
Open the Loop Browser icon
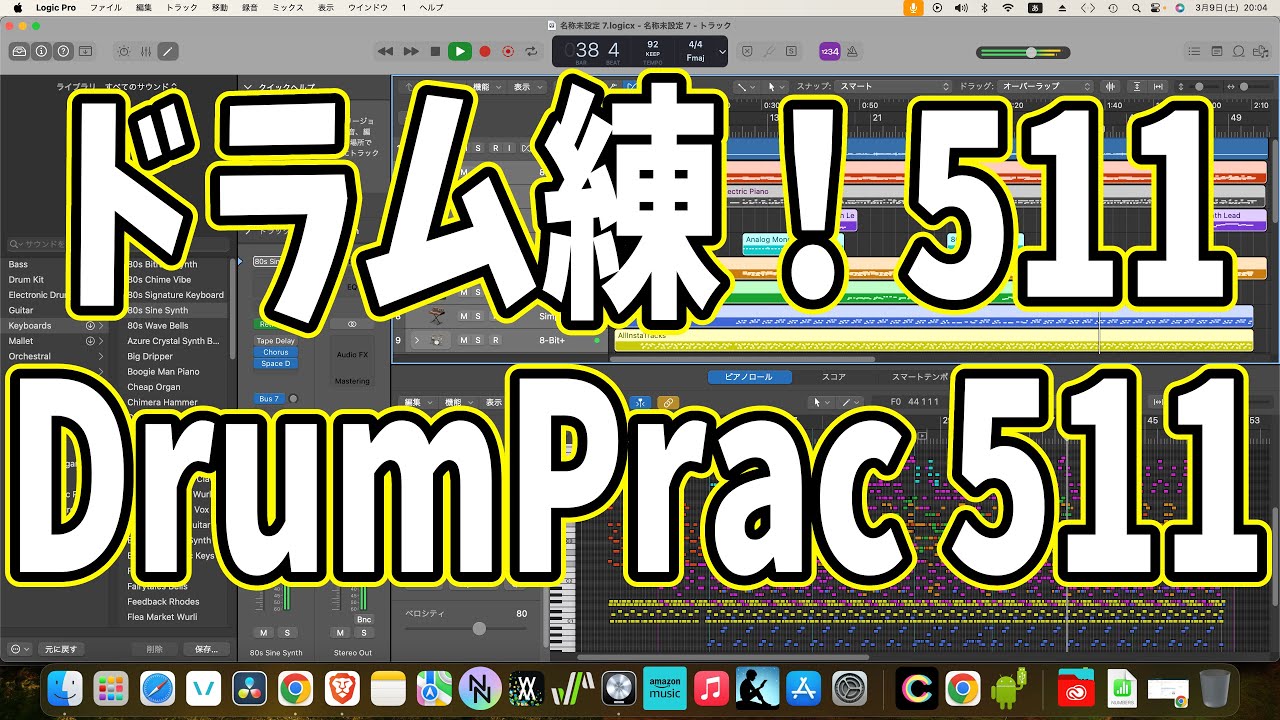[x=1239, y=51]
